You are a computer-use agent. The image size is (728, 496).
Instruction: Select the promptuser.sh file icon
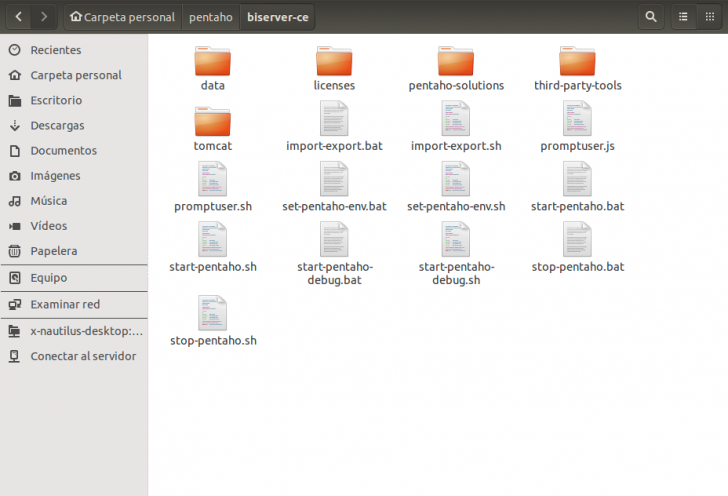[213, 179]
